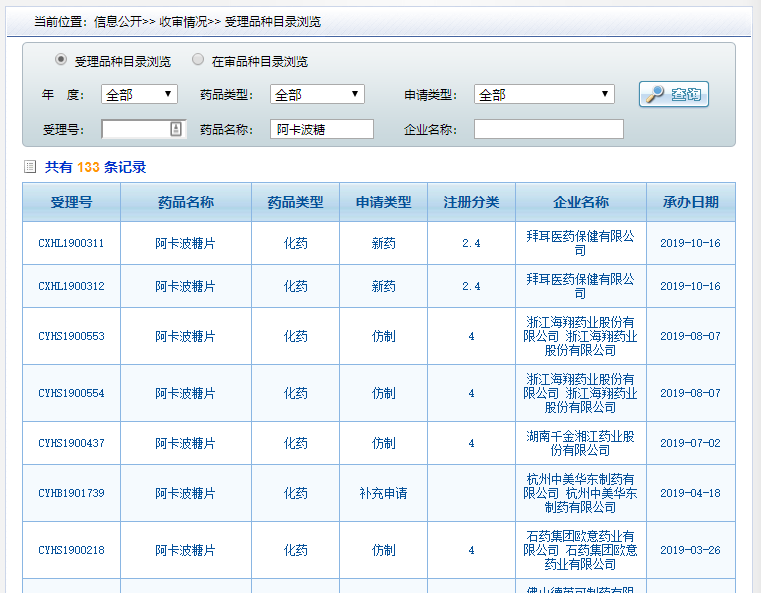
Task: Open record CXHL1900312
Action: pos(71,286)
